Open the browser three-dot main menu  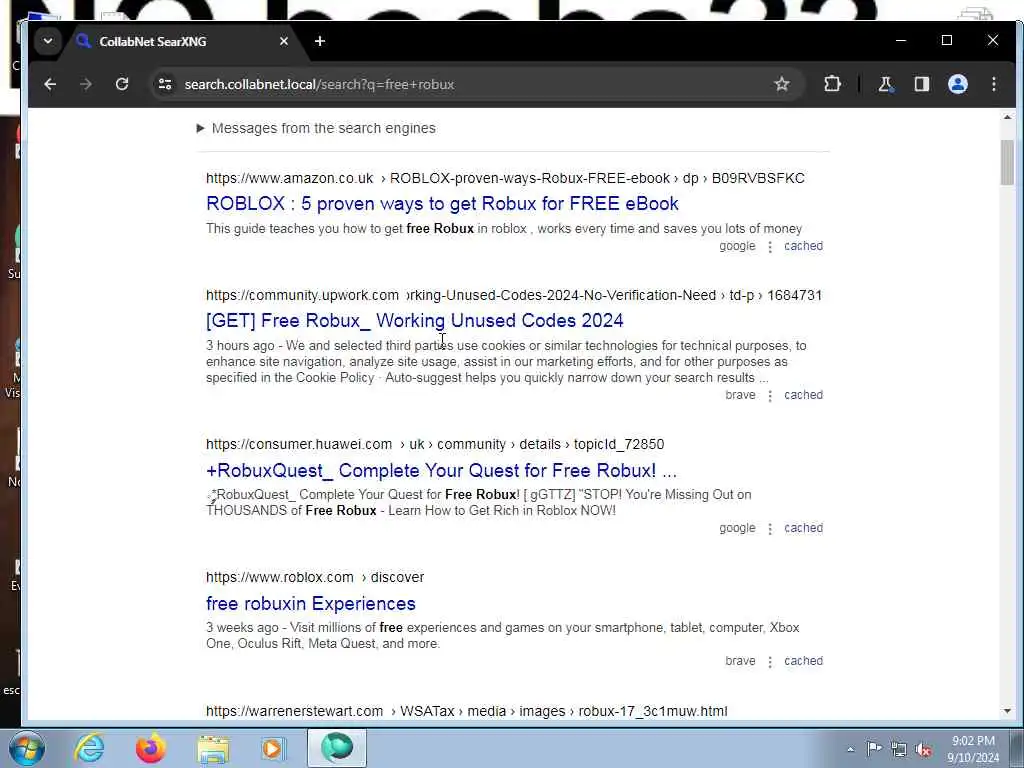point(994,84)
